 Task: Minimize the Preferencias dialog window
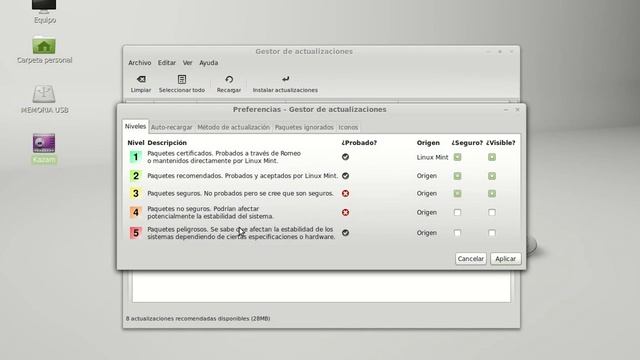(x=506, y=109)
